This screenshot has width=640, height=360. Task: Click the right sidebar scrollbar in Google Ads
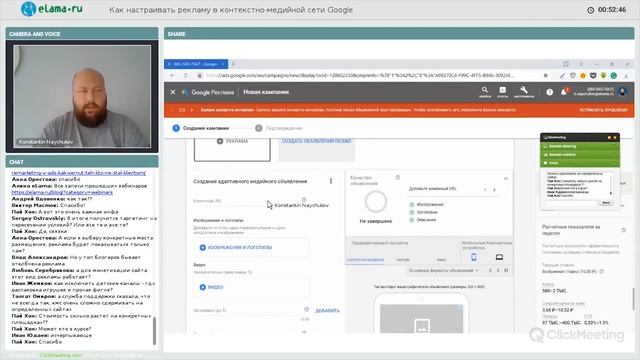(633, 298)
